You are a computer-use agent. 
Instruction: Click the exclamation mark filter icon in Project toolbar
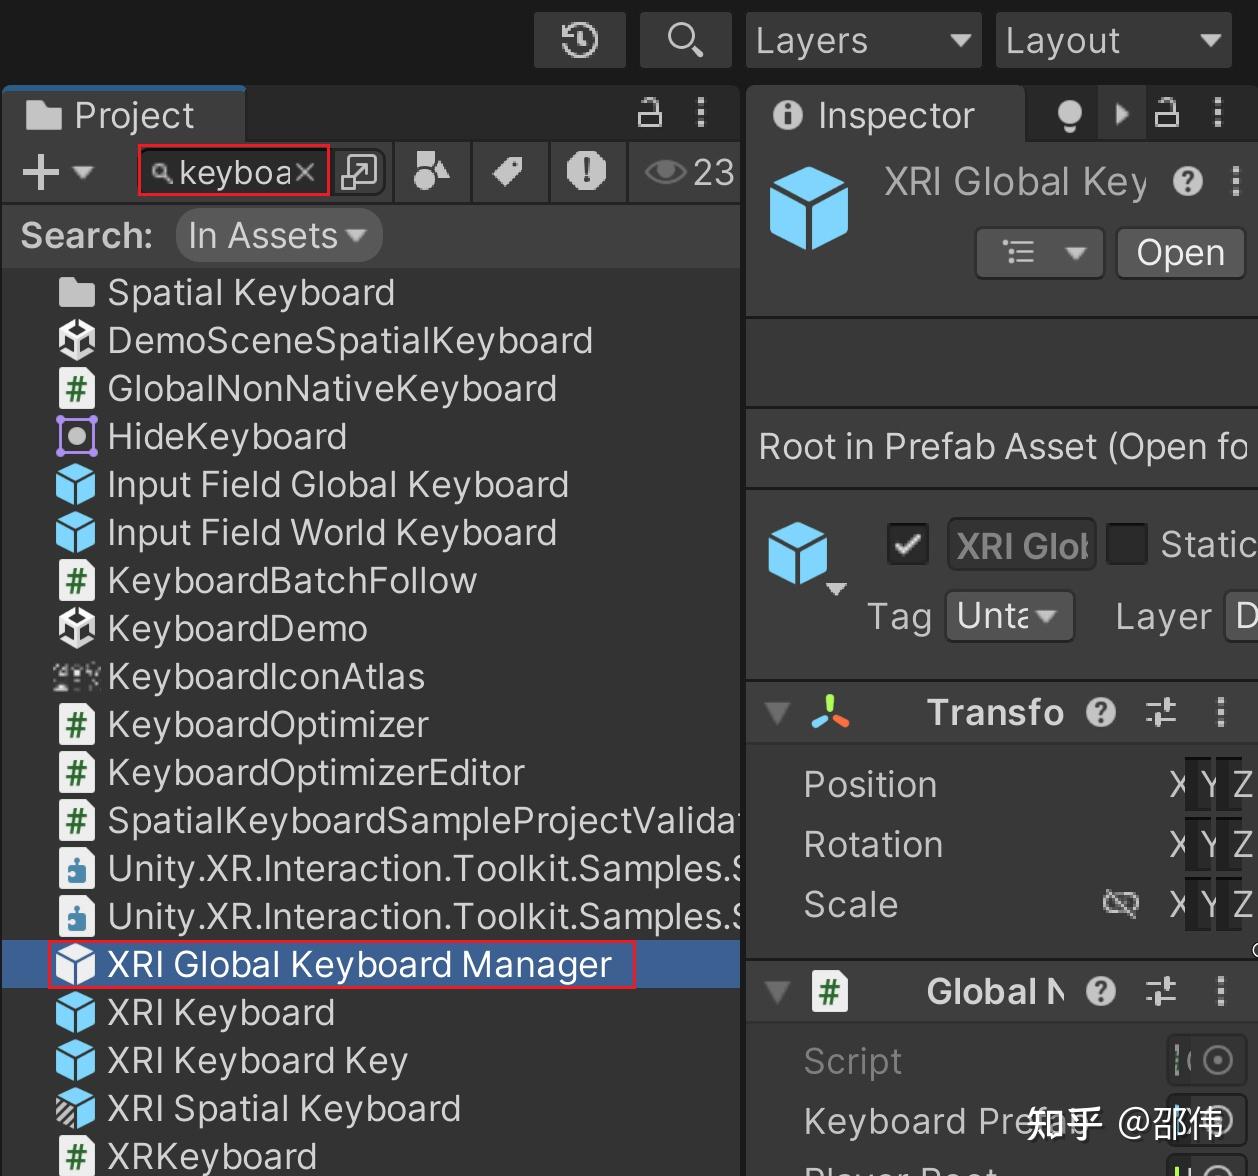pyautogui.click(x=587, y=172)
